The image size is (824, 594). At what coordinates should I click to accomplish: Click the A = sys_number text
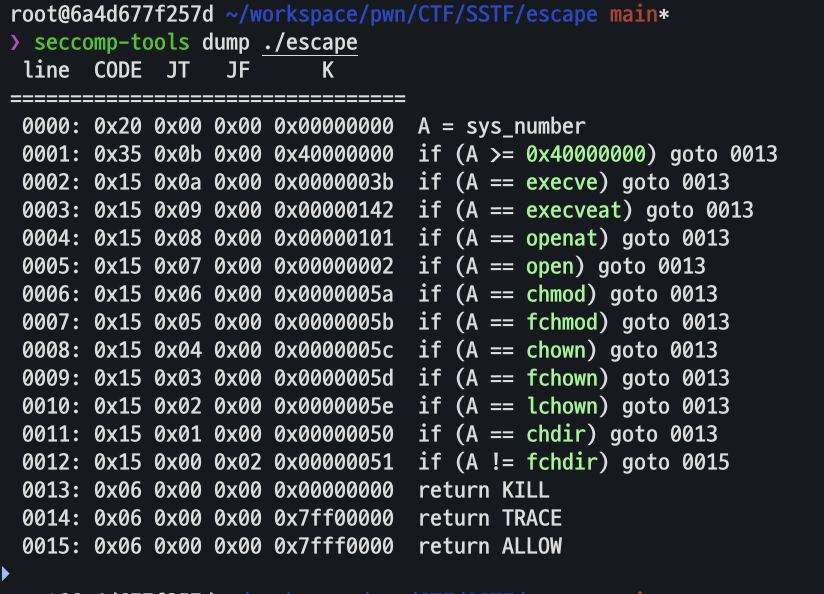click(x=502, y=126)
